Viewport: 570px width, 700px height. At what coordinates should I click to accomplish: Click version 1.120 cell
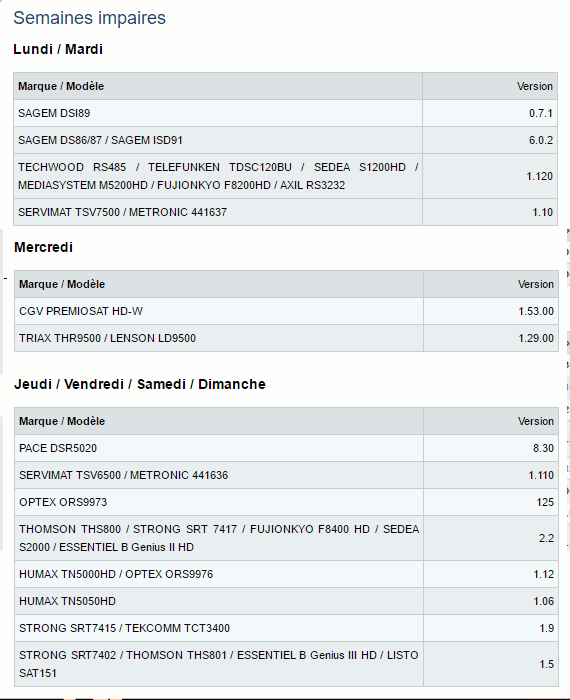pyautogui.click(x=490, y=176)
